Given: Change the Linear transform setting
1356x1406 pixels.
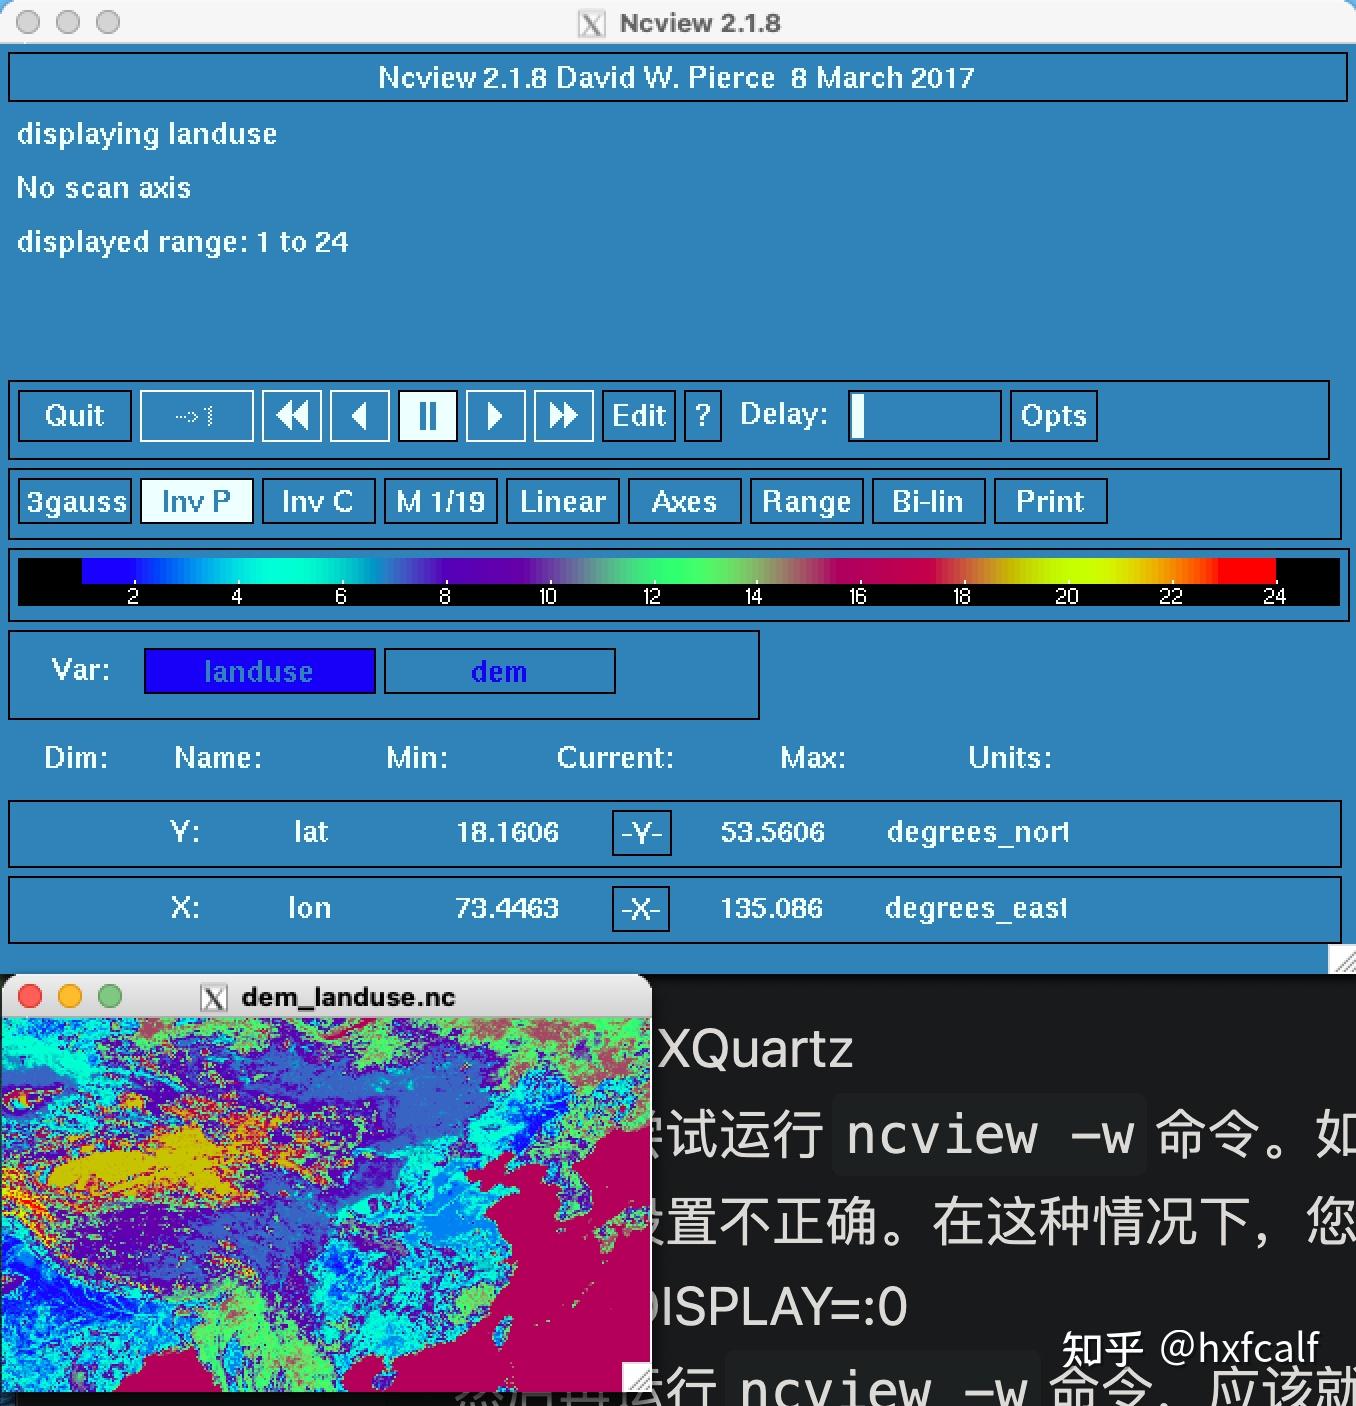Looking at the screenshot, I should 563,501.
